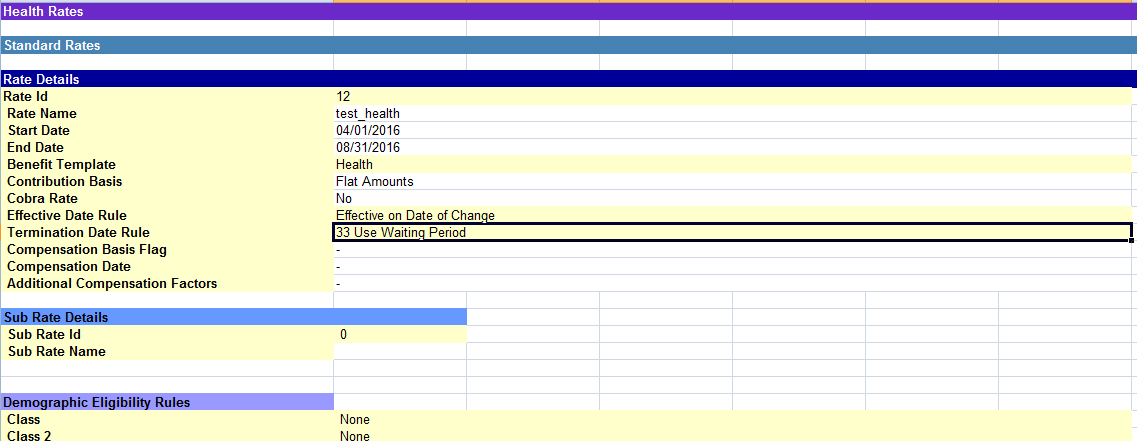The width and height of the screenshot is (1137, 441).
Task: Click the Class 2 label cell
Action: (x=167, y=435)
